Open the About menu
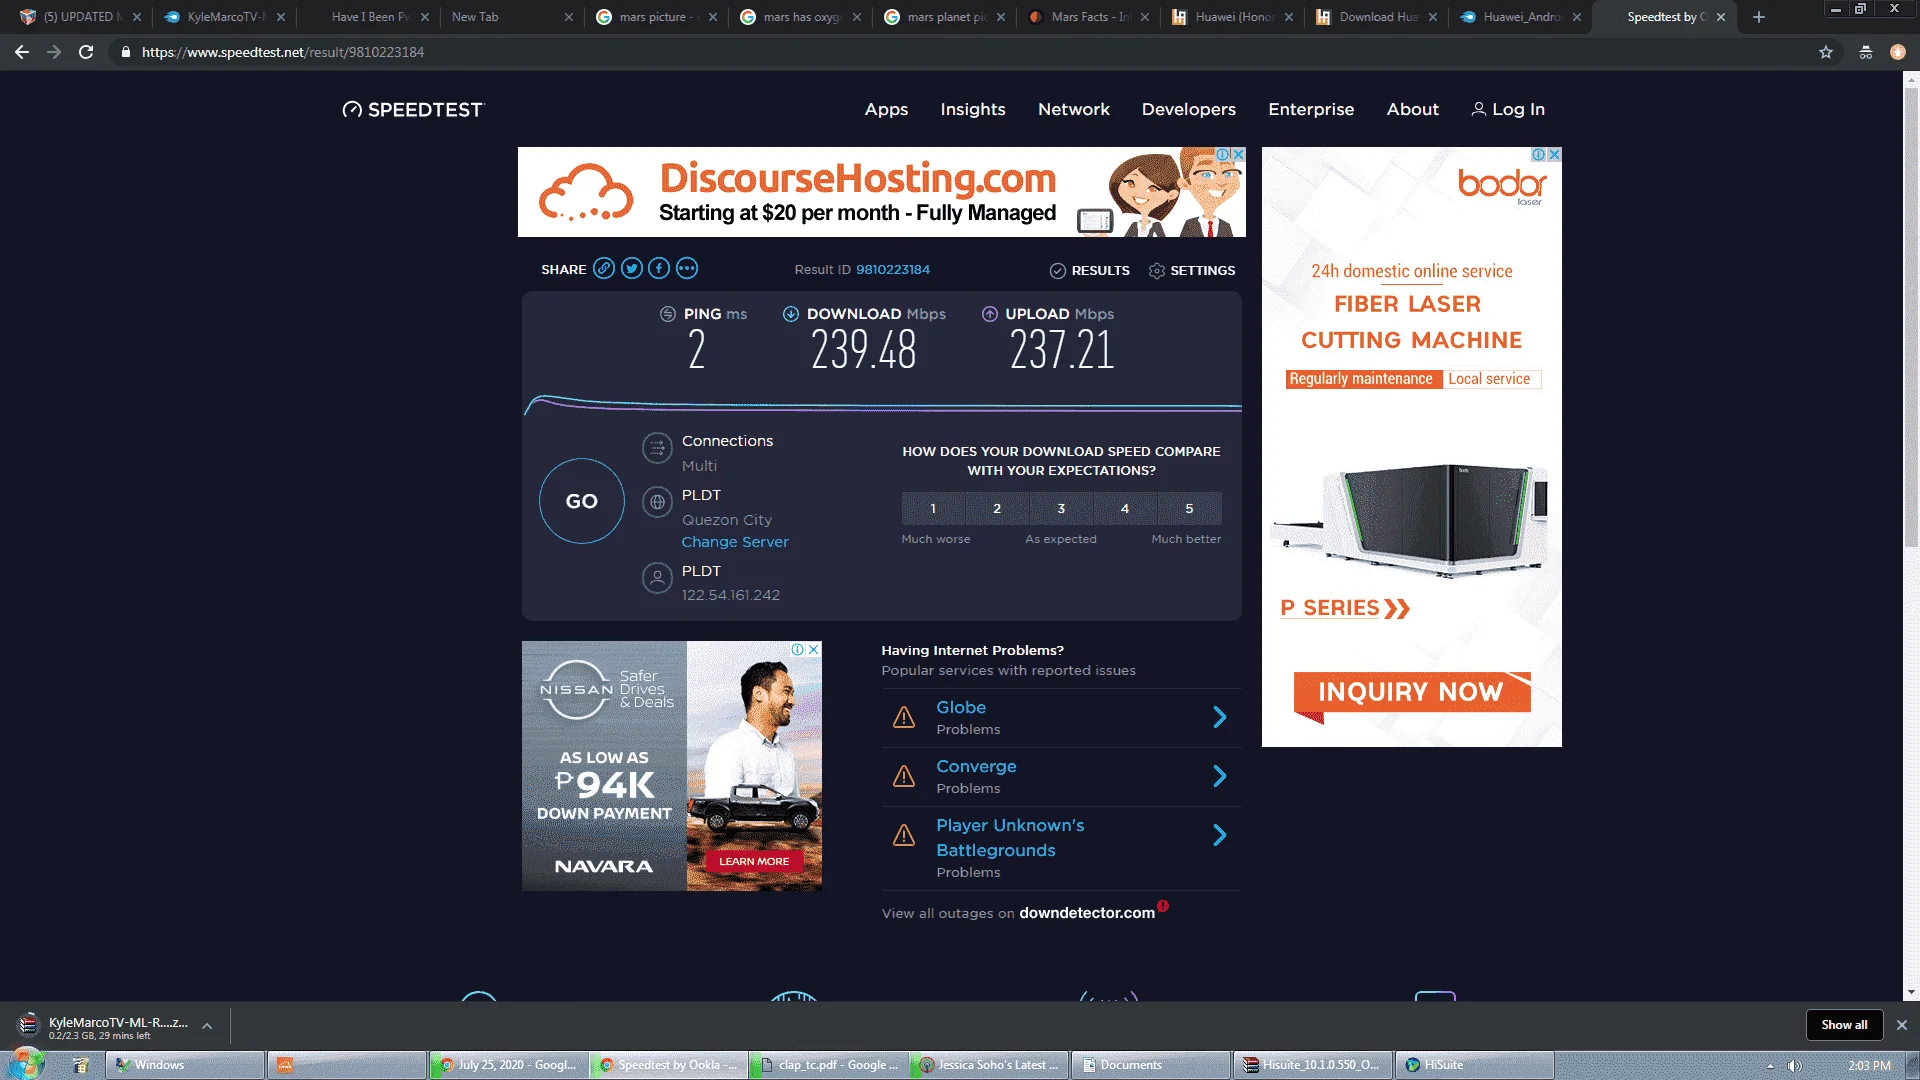The width and height of the screenshot is (1920, 1080). coord(1413,110)
